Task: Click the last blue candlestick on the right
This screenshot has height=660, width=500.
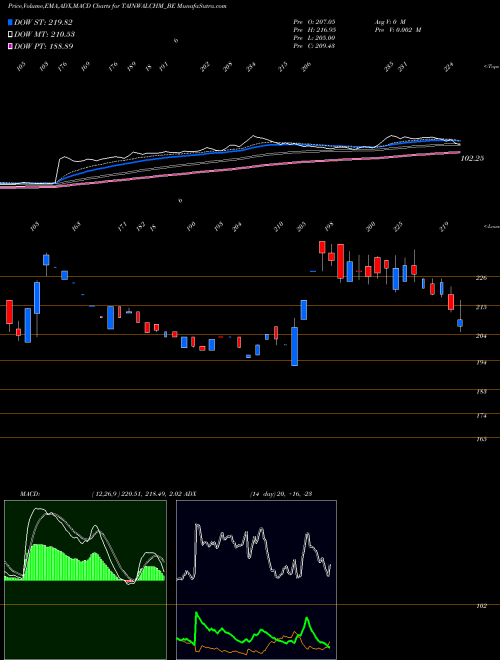Action: click(x=460, y=323)
